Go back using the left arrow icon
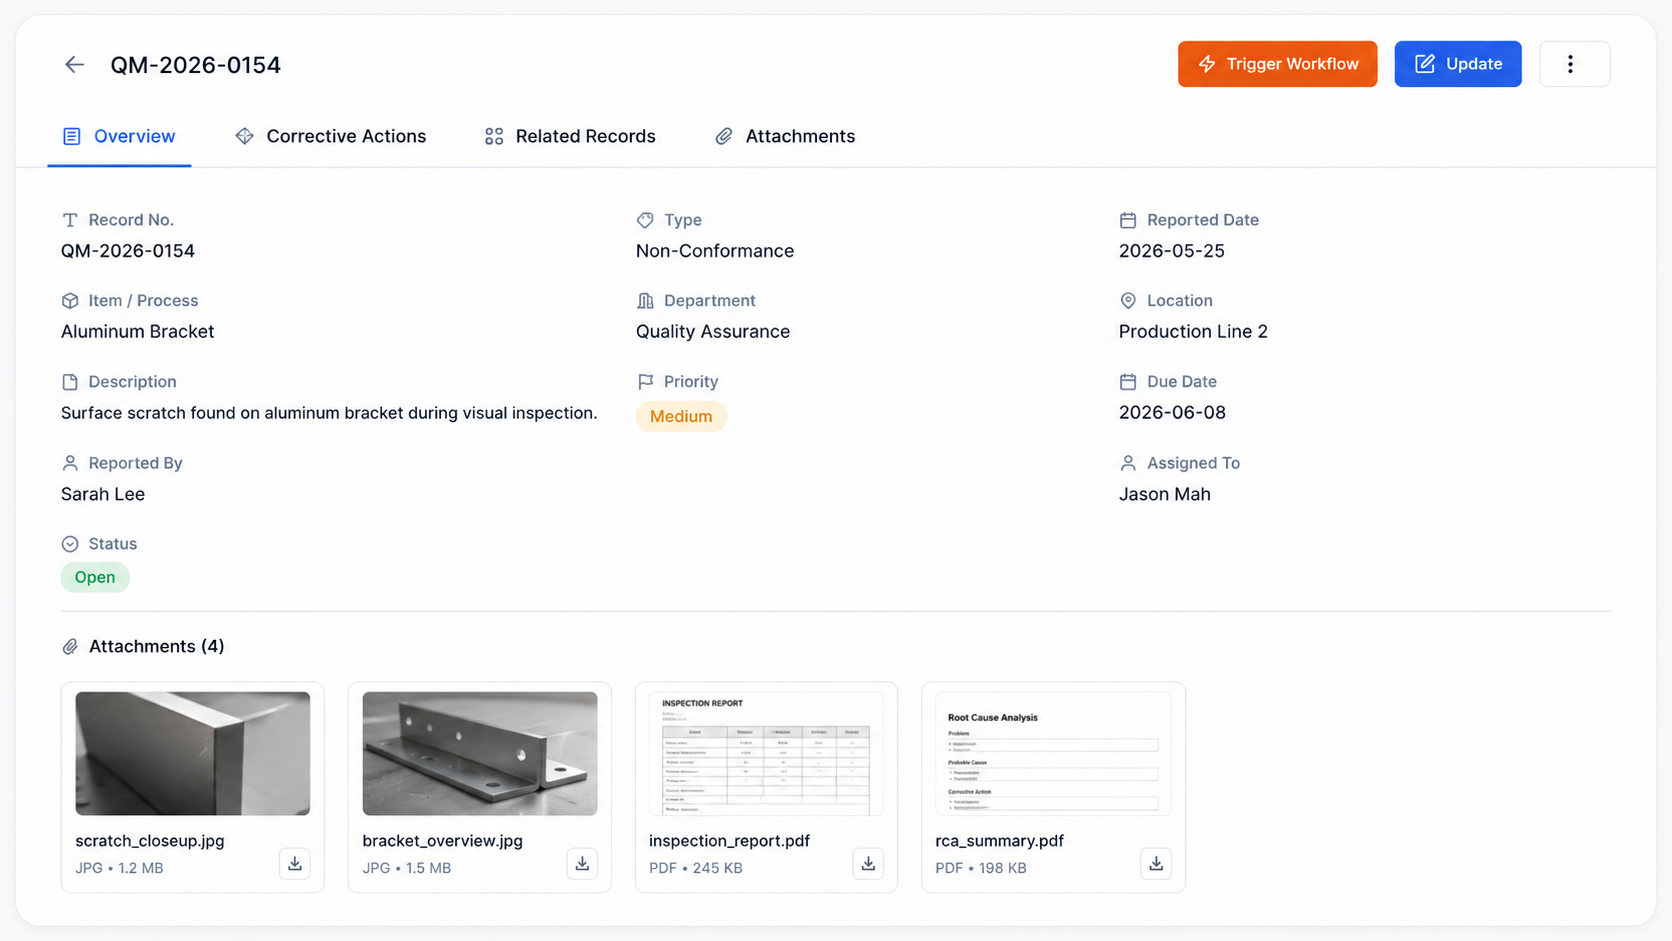 [74, 65]
